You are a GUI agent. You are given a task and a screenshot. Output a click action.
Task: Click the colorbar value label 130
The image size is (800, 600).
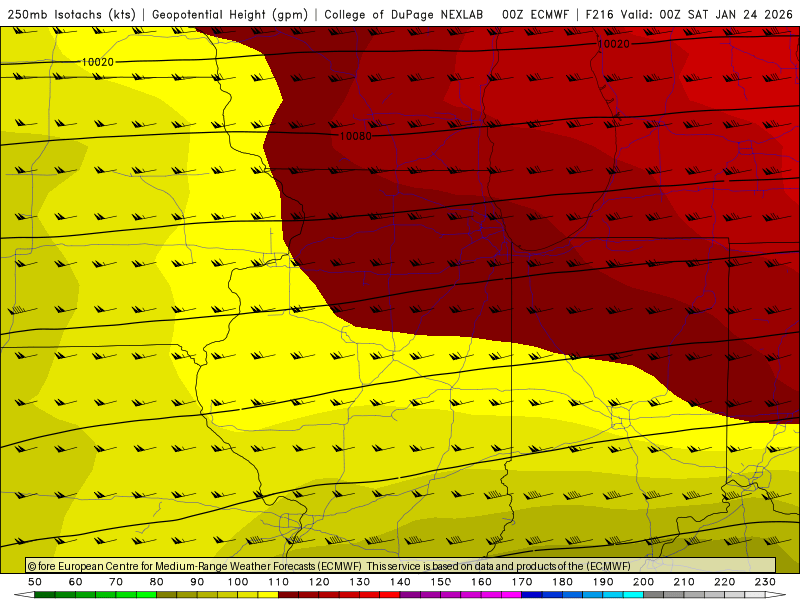pyautogui.click(x=359, y=582)
